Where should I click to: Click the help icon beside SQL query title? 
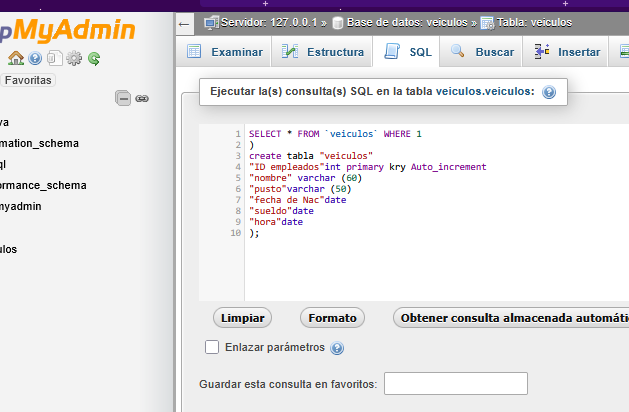coord(549,92)
